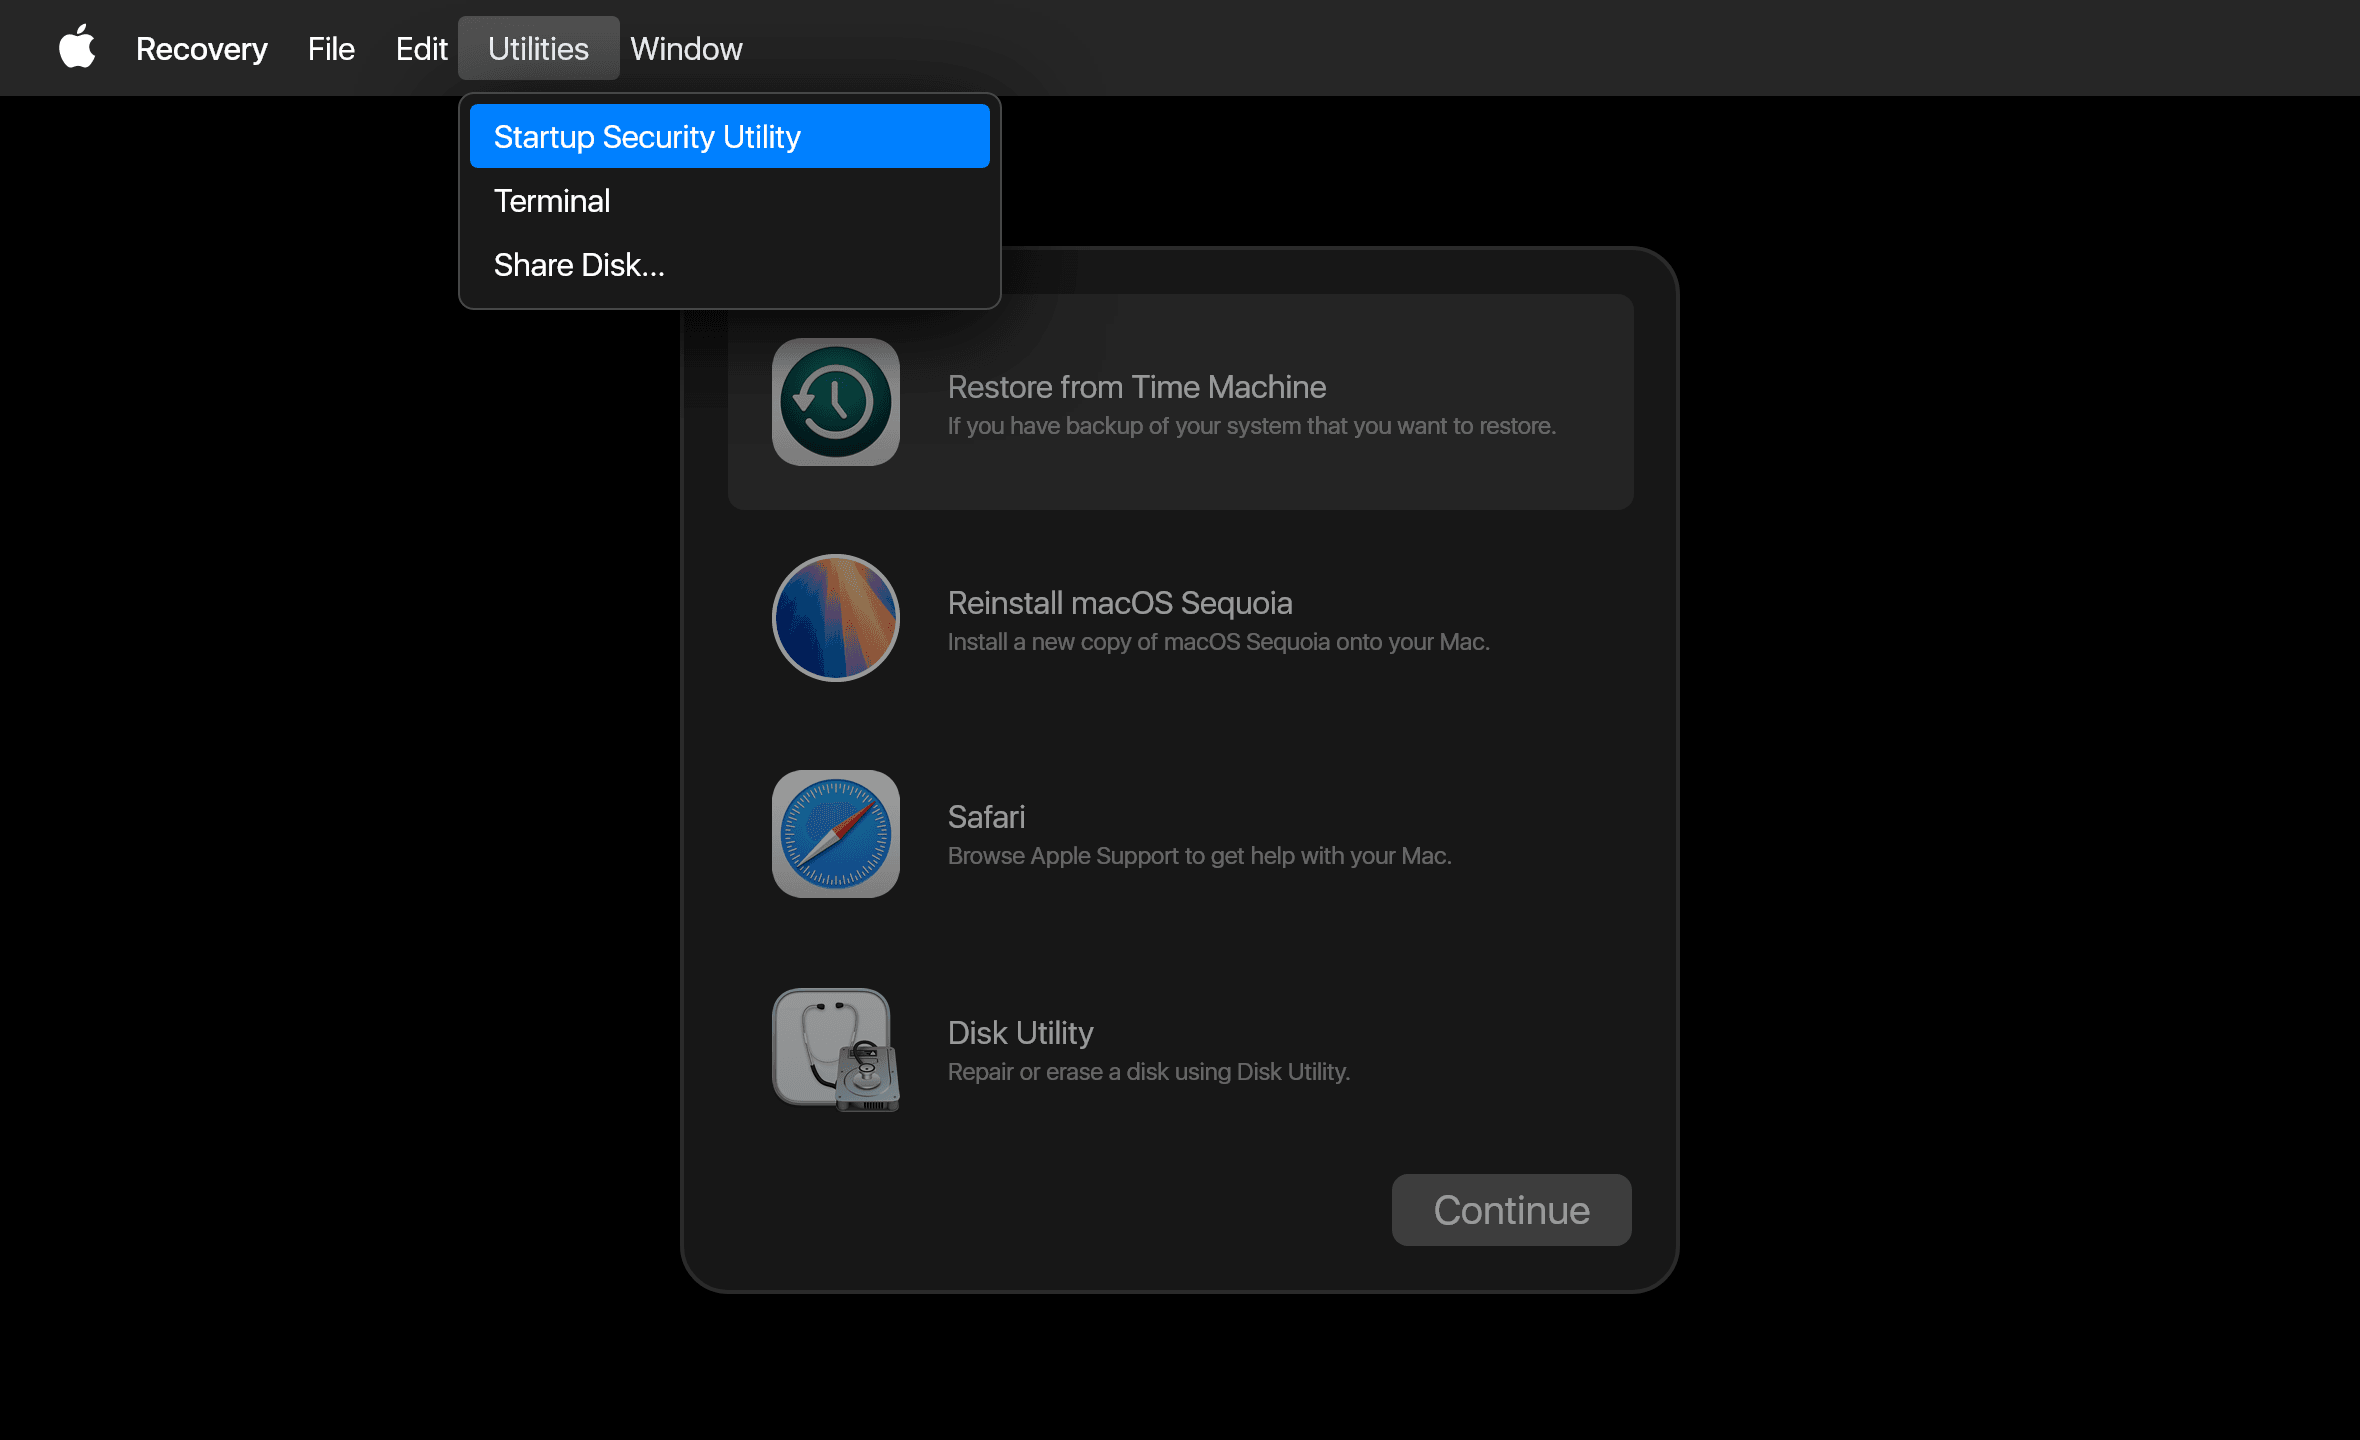Close the Utilities dropdown menu
The height and width of the screenshot is (1440, 2360).
point(538,47)
